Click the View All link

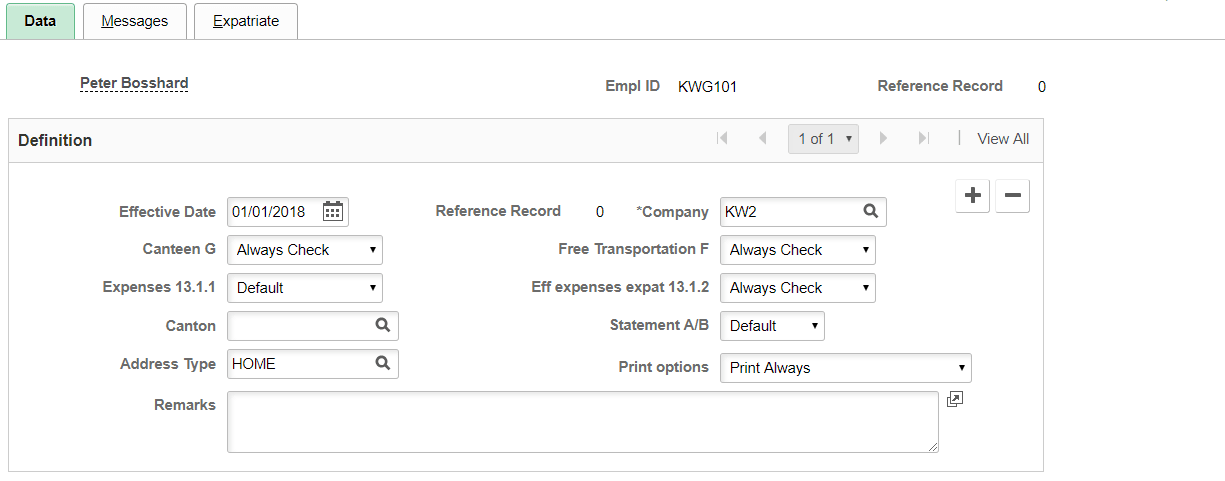(x=1003, y=139)
